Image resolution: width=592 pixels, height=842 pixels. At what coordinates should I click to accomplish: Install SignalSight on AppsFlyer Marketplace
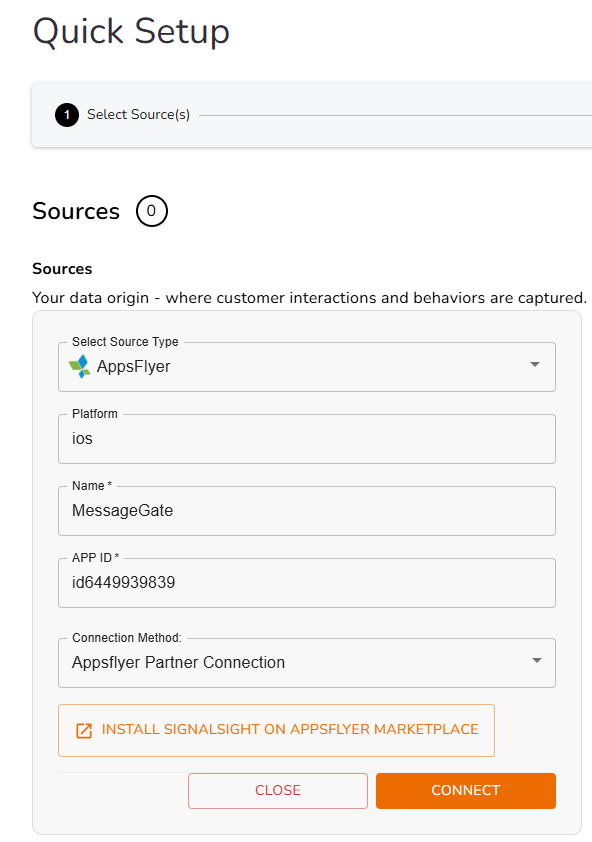point(276,730)
